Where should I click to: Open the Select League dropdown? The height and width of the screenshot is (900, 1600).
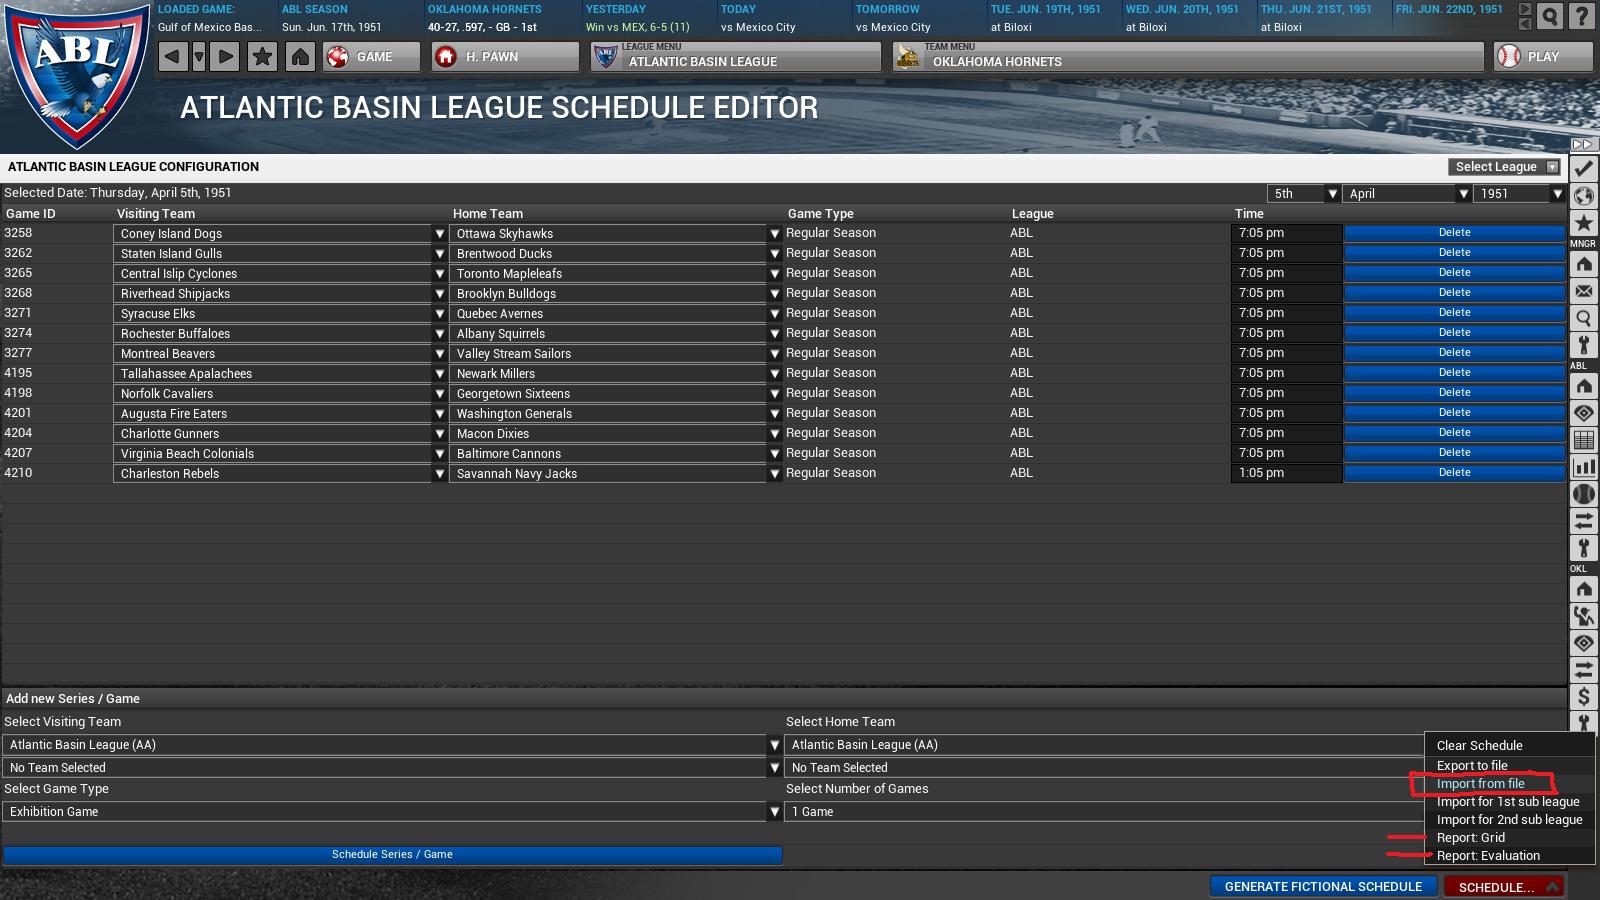coord(1505,167)
